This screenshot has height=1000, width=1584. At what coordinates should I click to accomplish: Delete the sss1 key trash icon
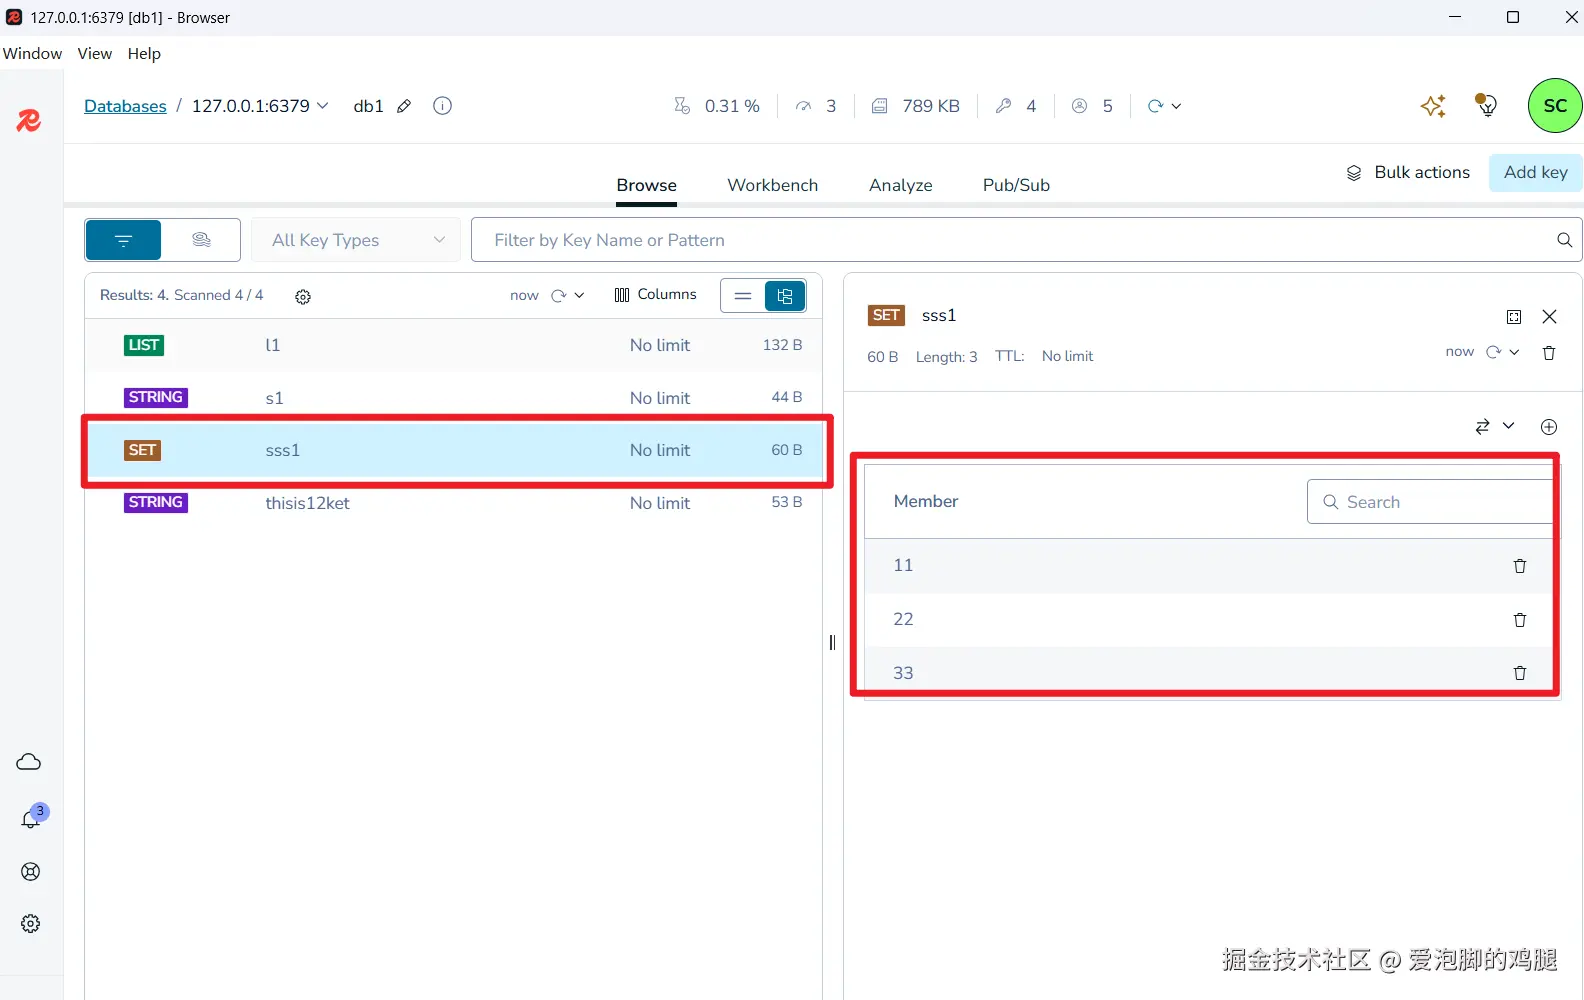[1549, 353]
